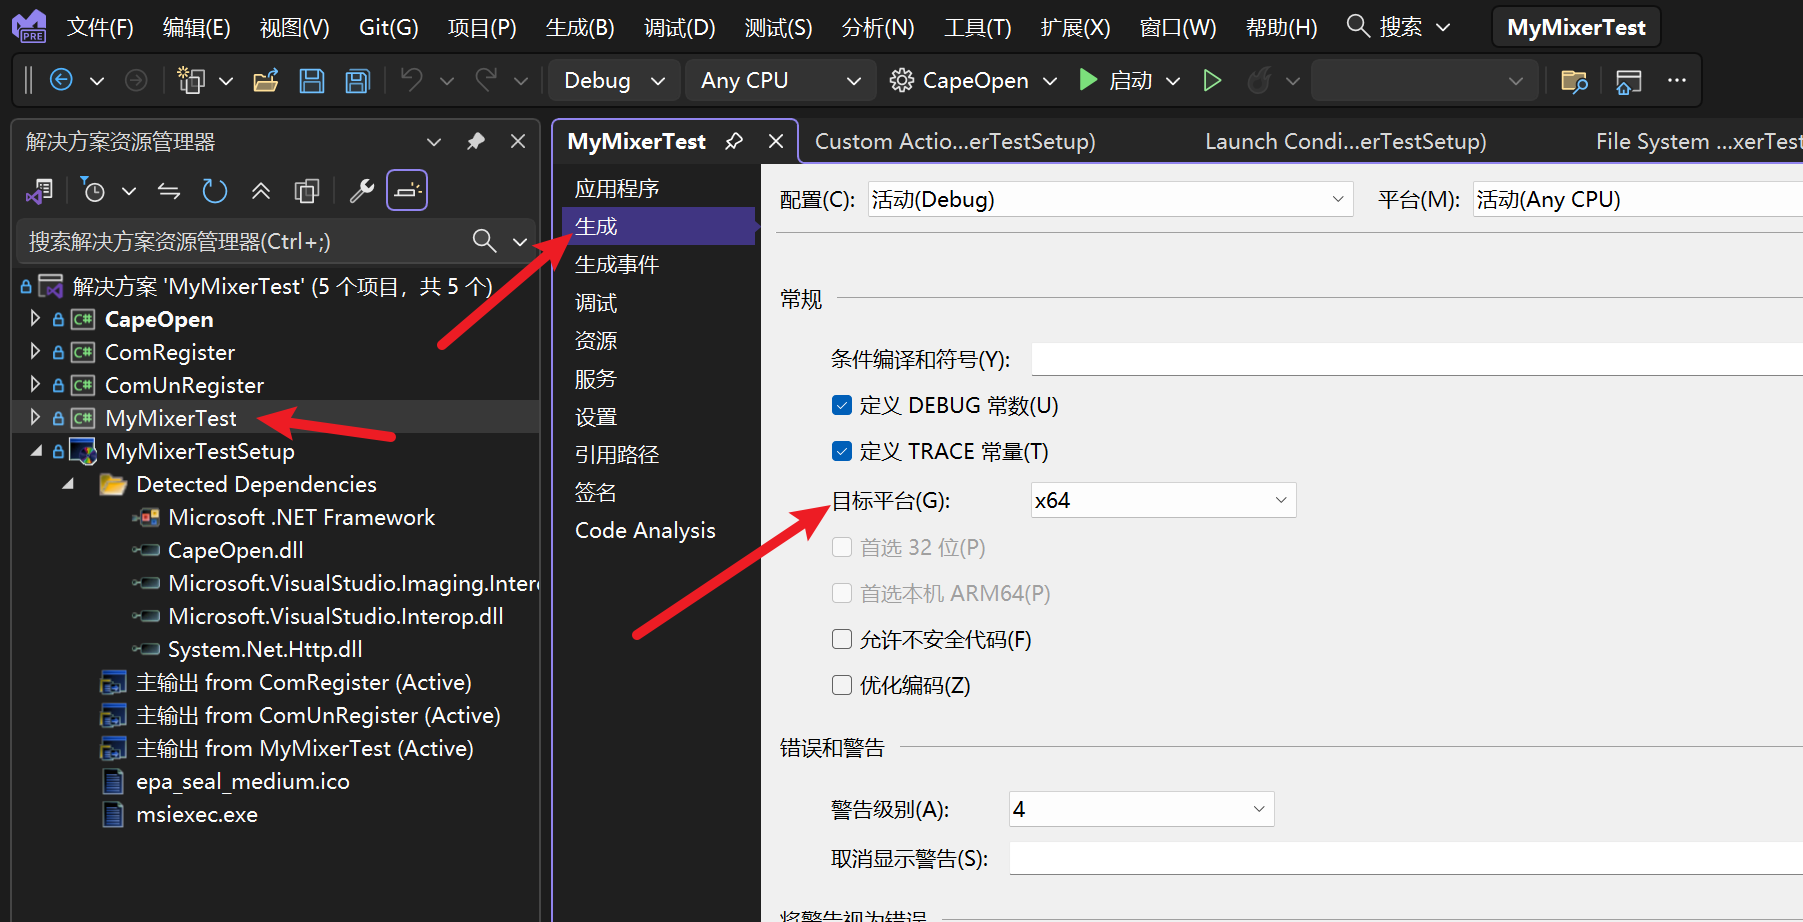Open the toolbar overflow ellipsis menu
Image resolution: width=1803 pixels, height=922 pixels.
pos(1677,80)
